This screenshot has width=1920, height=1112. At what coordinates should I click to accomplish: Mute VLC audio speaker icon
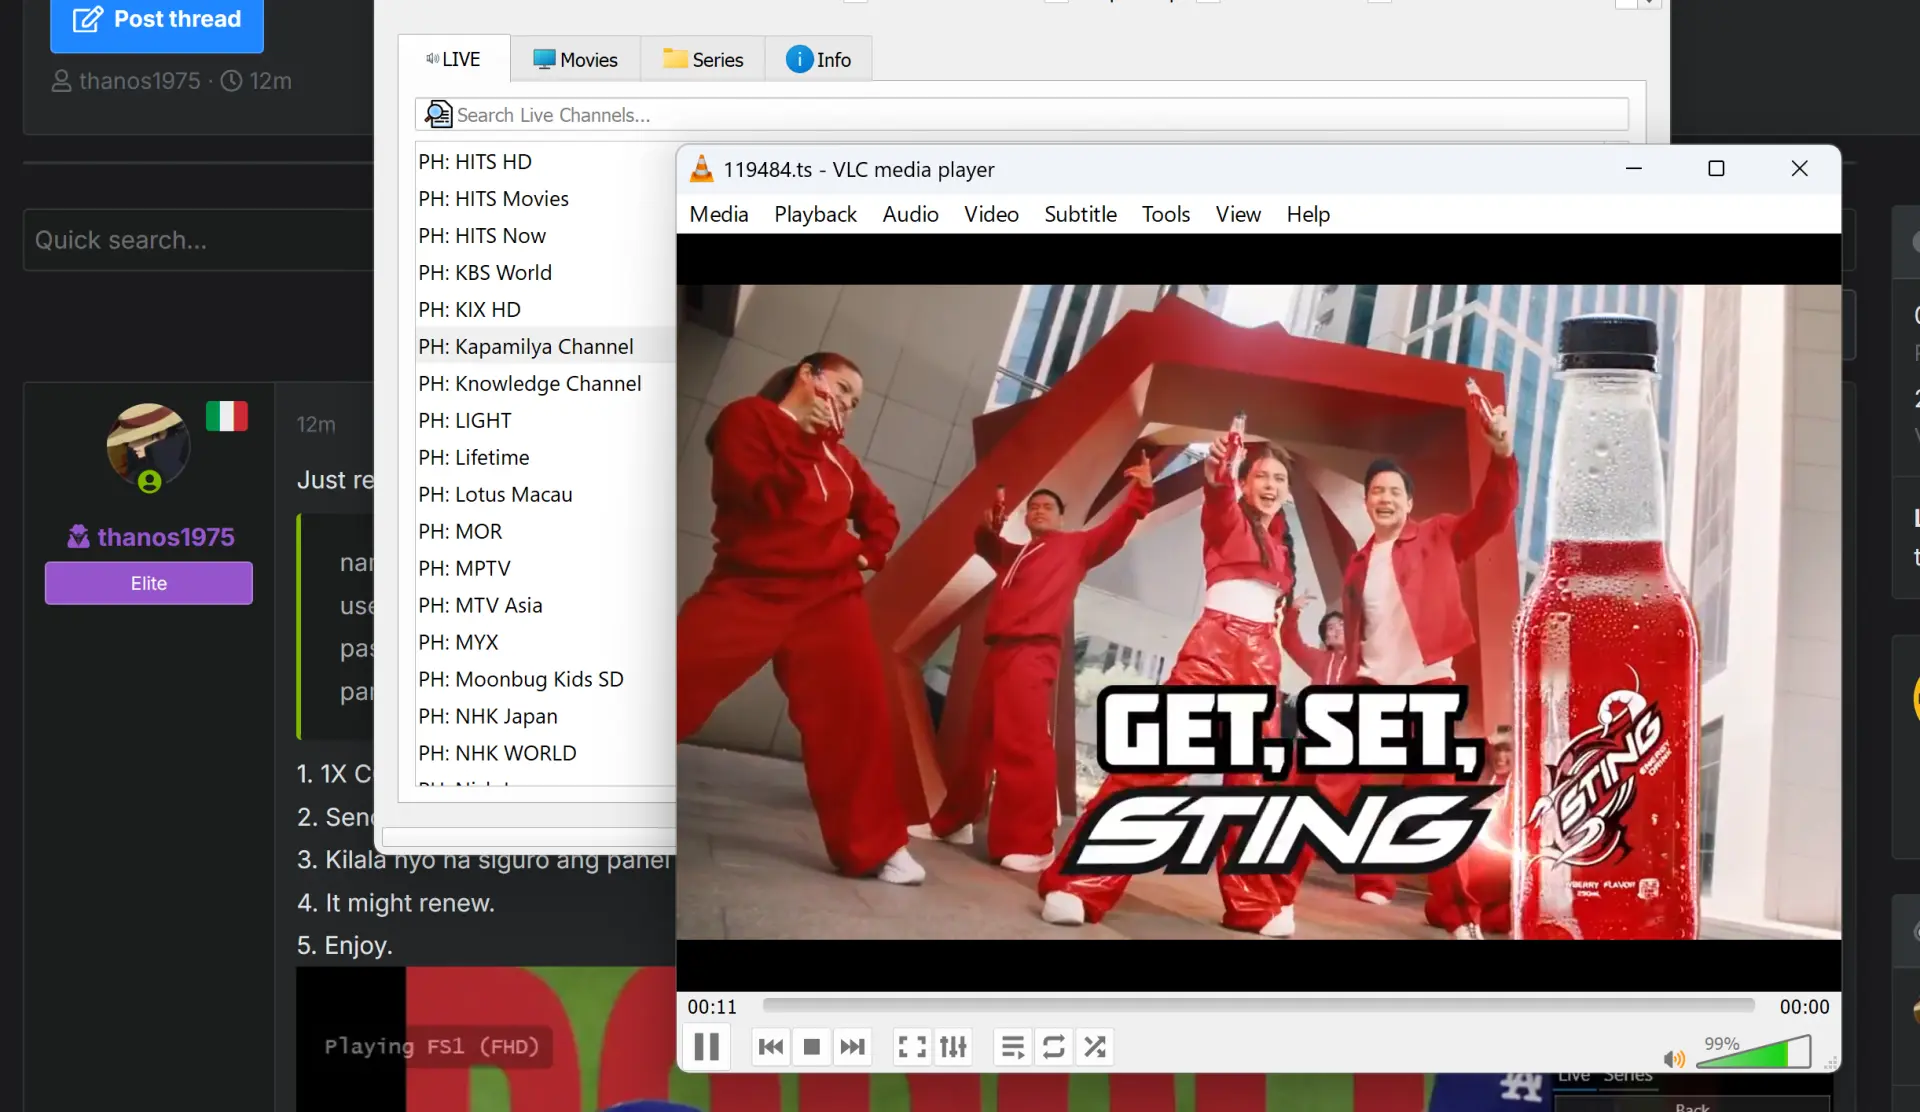pyautogui.click(x=1674, y=1058)
